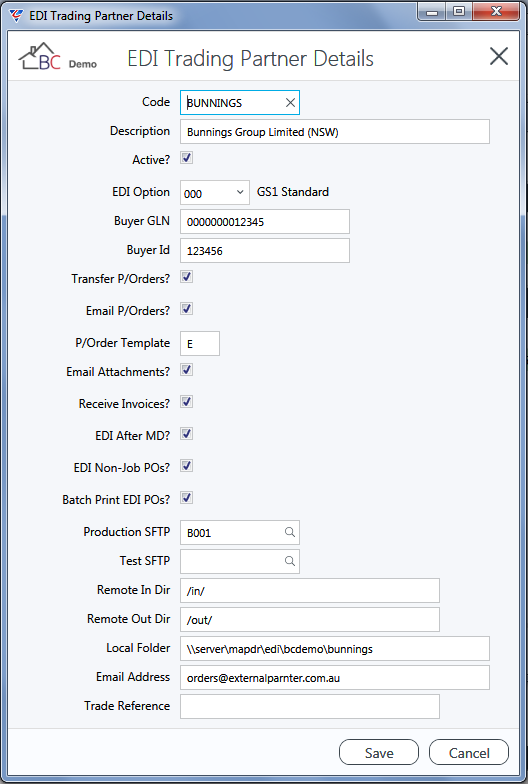Save the trading partner details
This screenshot has width=528, height=784.
[x=378, y=752]
